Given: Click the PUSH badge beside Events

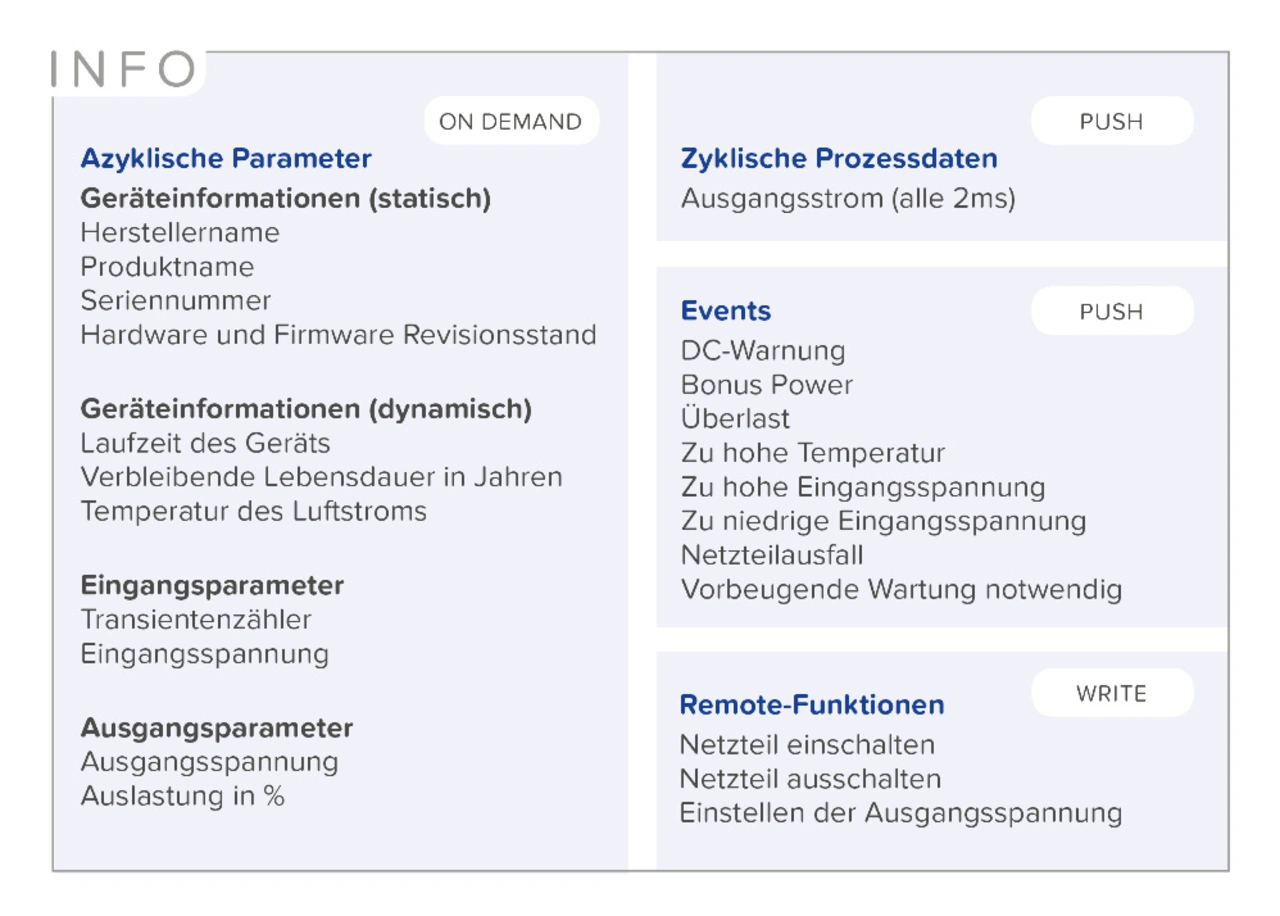Looking at the screenshot, I should 1111,312.
